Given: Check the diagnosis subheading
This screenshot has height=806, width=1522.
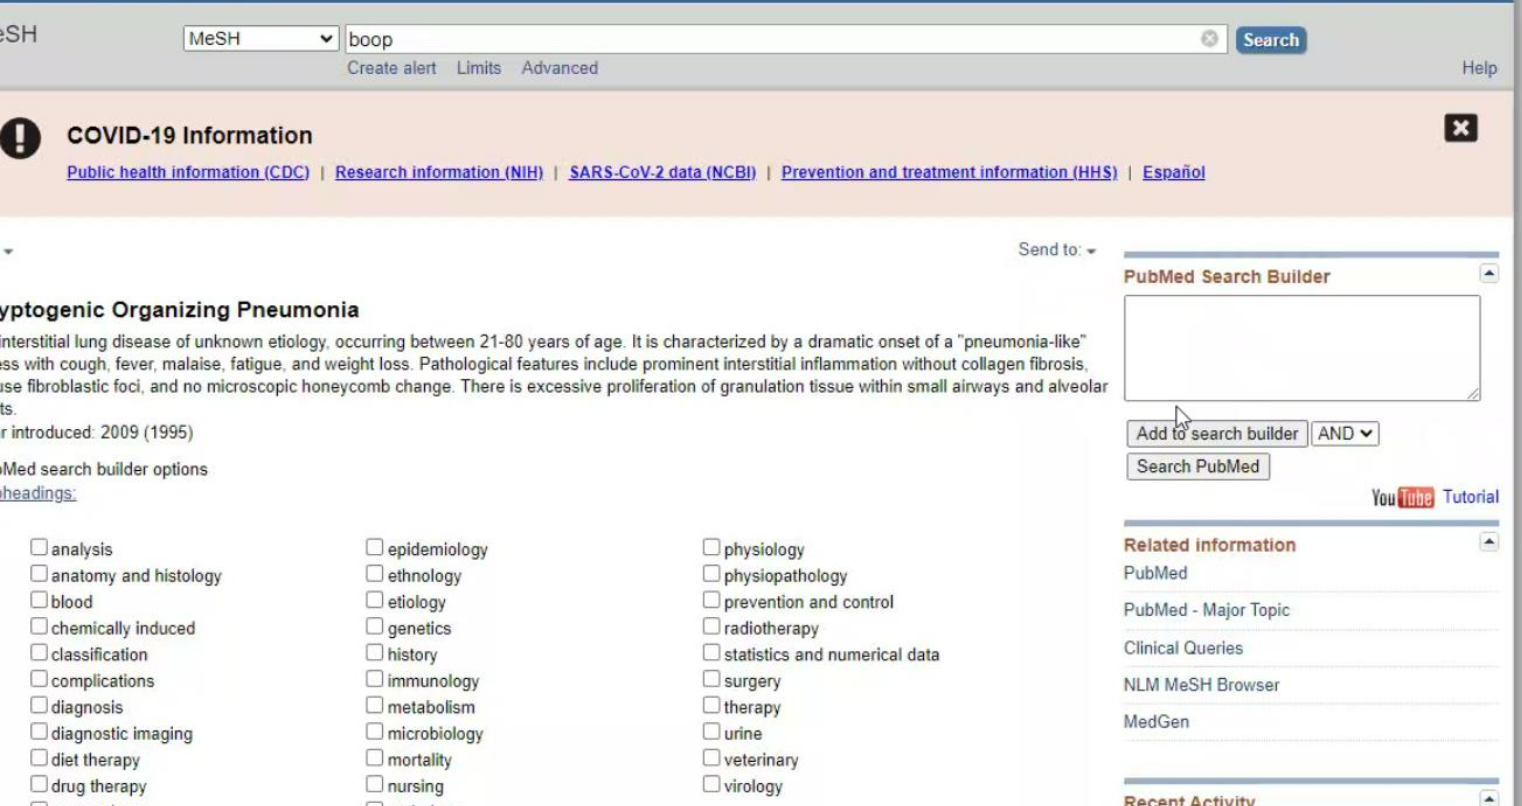Looking at the screenshot, I should 39,705.
